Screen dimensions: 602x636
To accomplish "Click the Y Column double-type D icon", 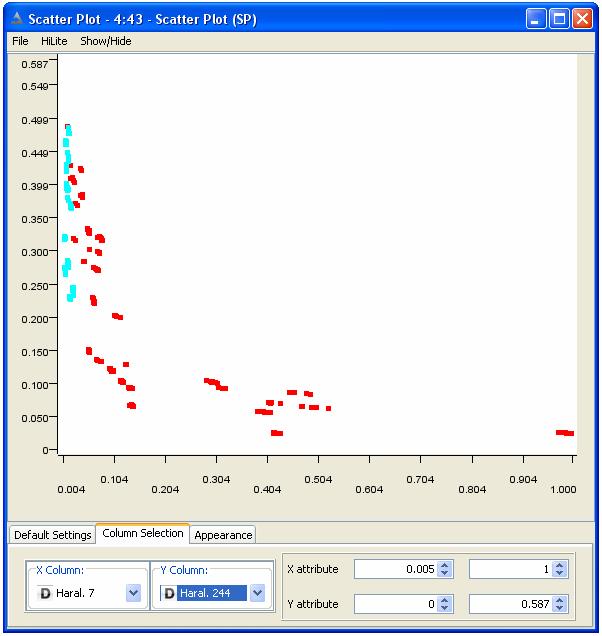I will (168, 593).
